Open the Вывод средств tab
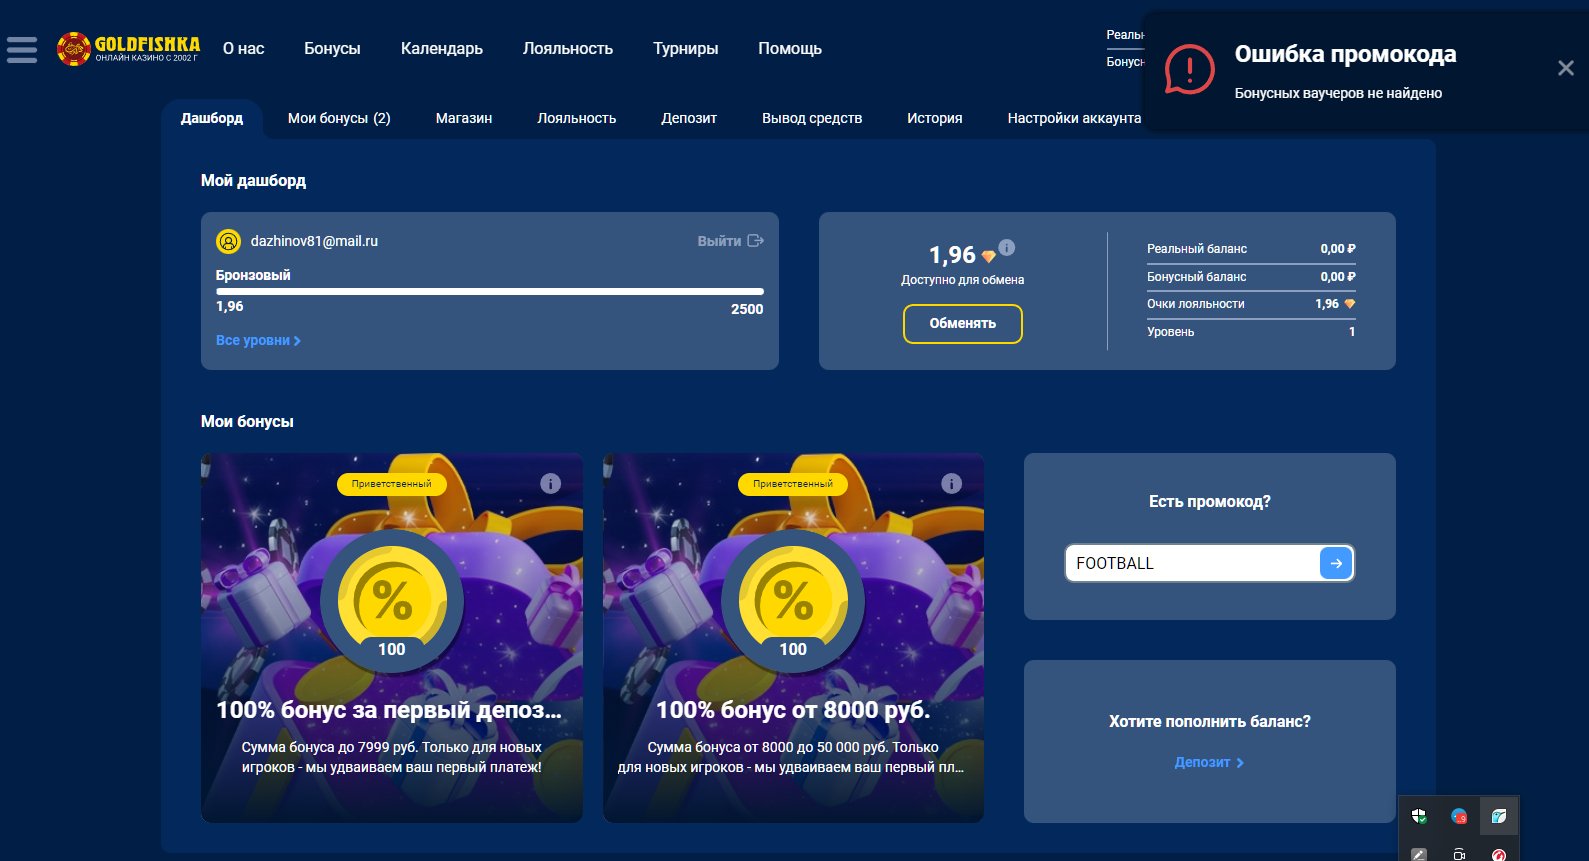The width and height of the screenshot is (1589, 861). [811, 118]
